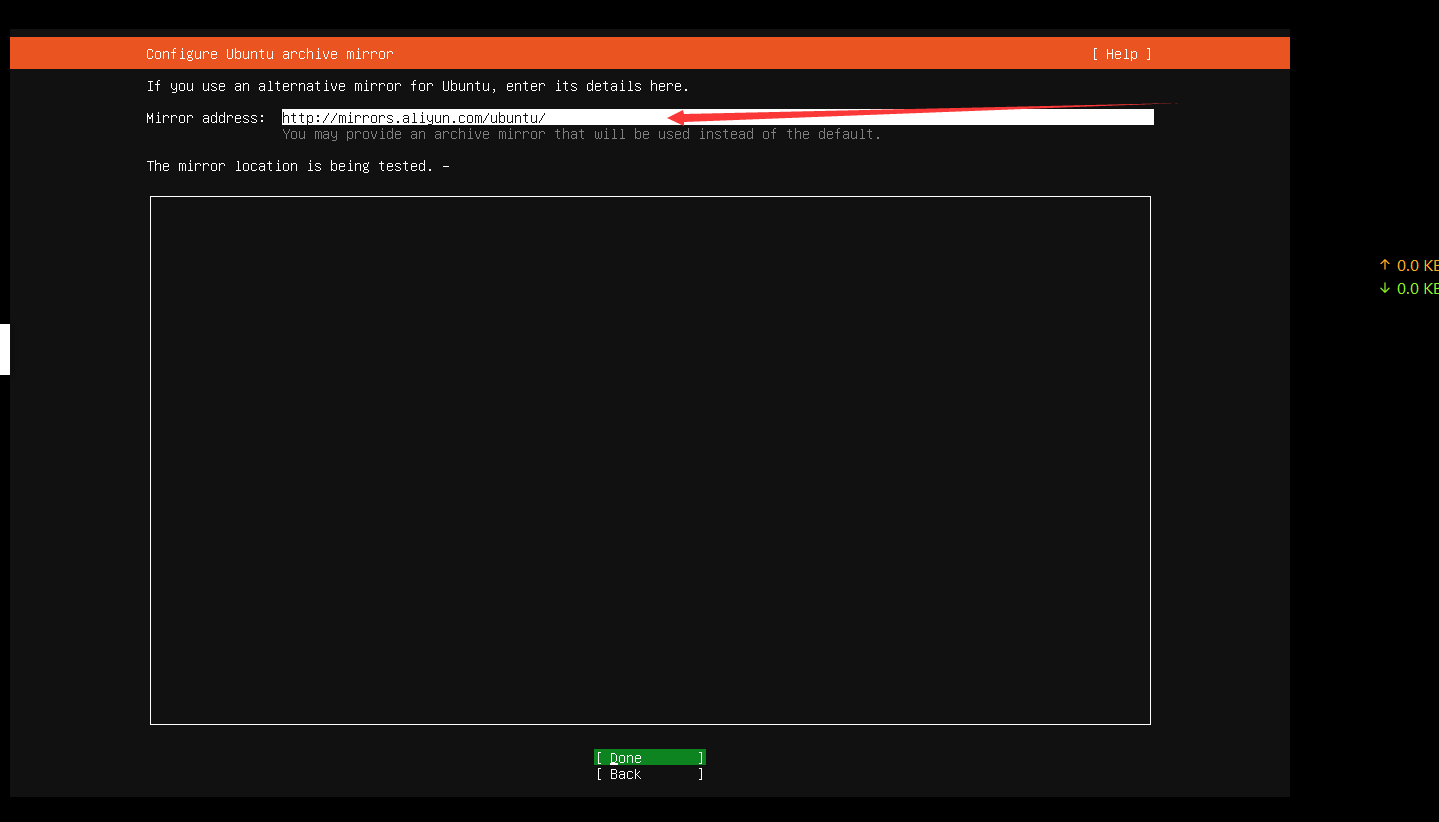The width and height of the screenshot is (1439, 822).
Task: Click the download speed indicator with down arrow
Action: (x=1408, y=288)
